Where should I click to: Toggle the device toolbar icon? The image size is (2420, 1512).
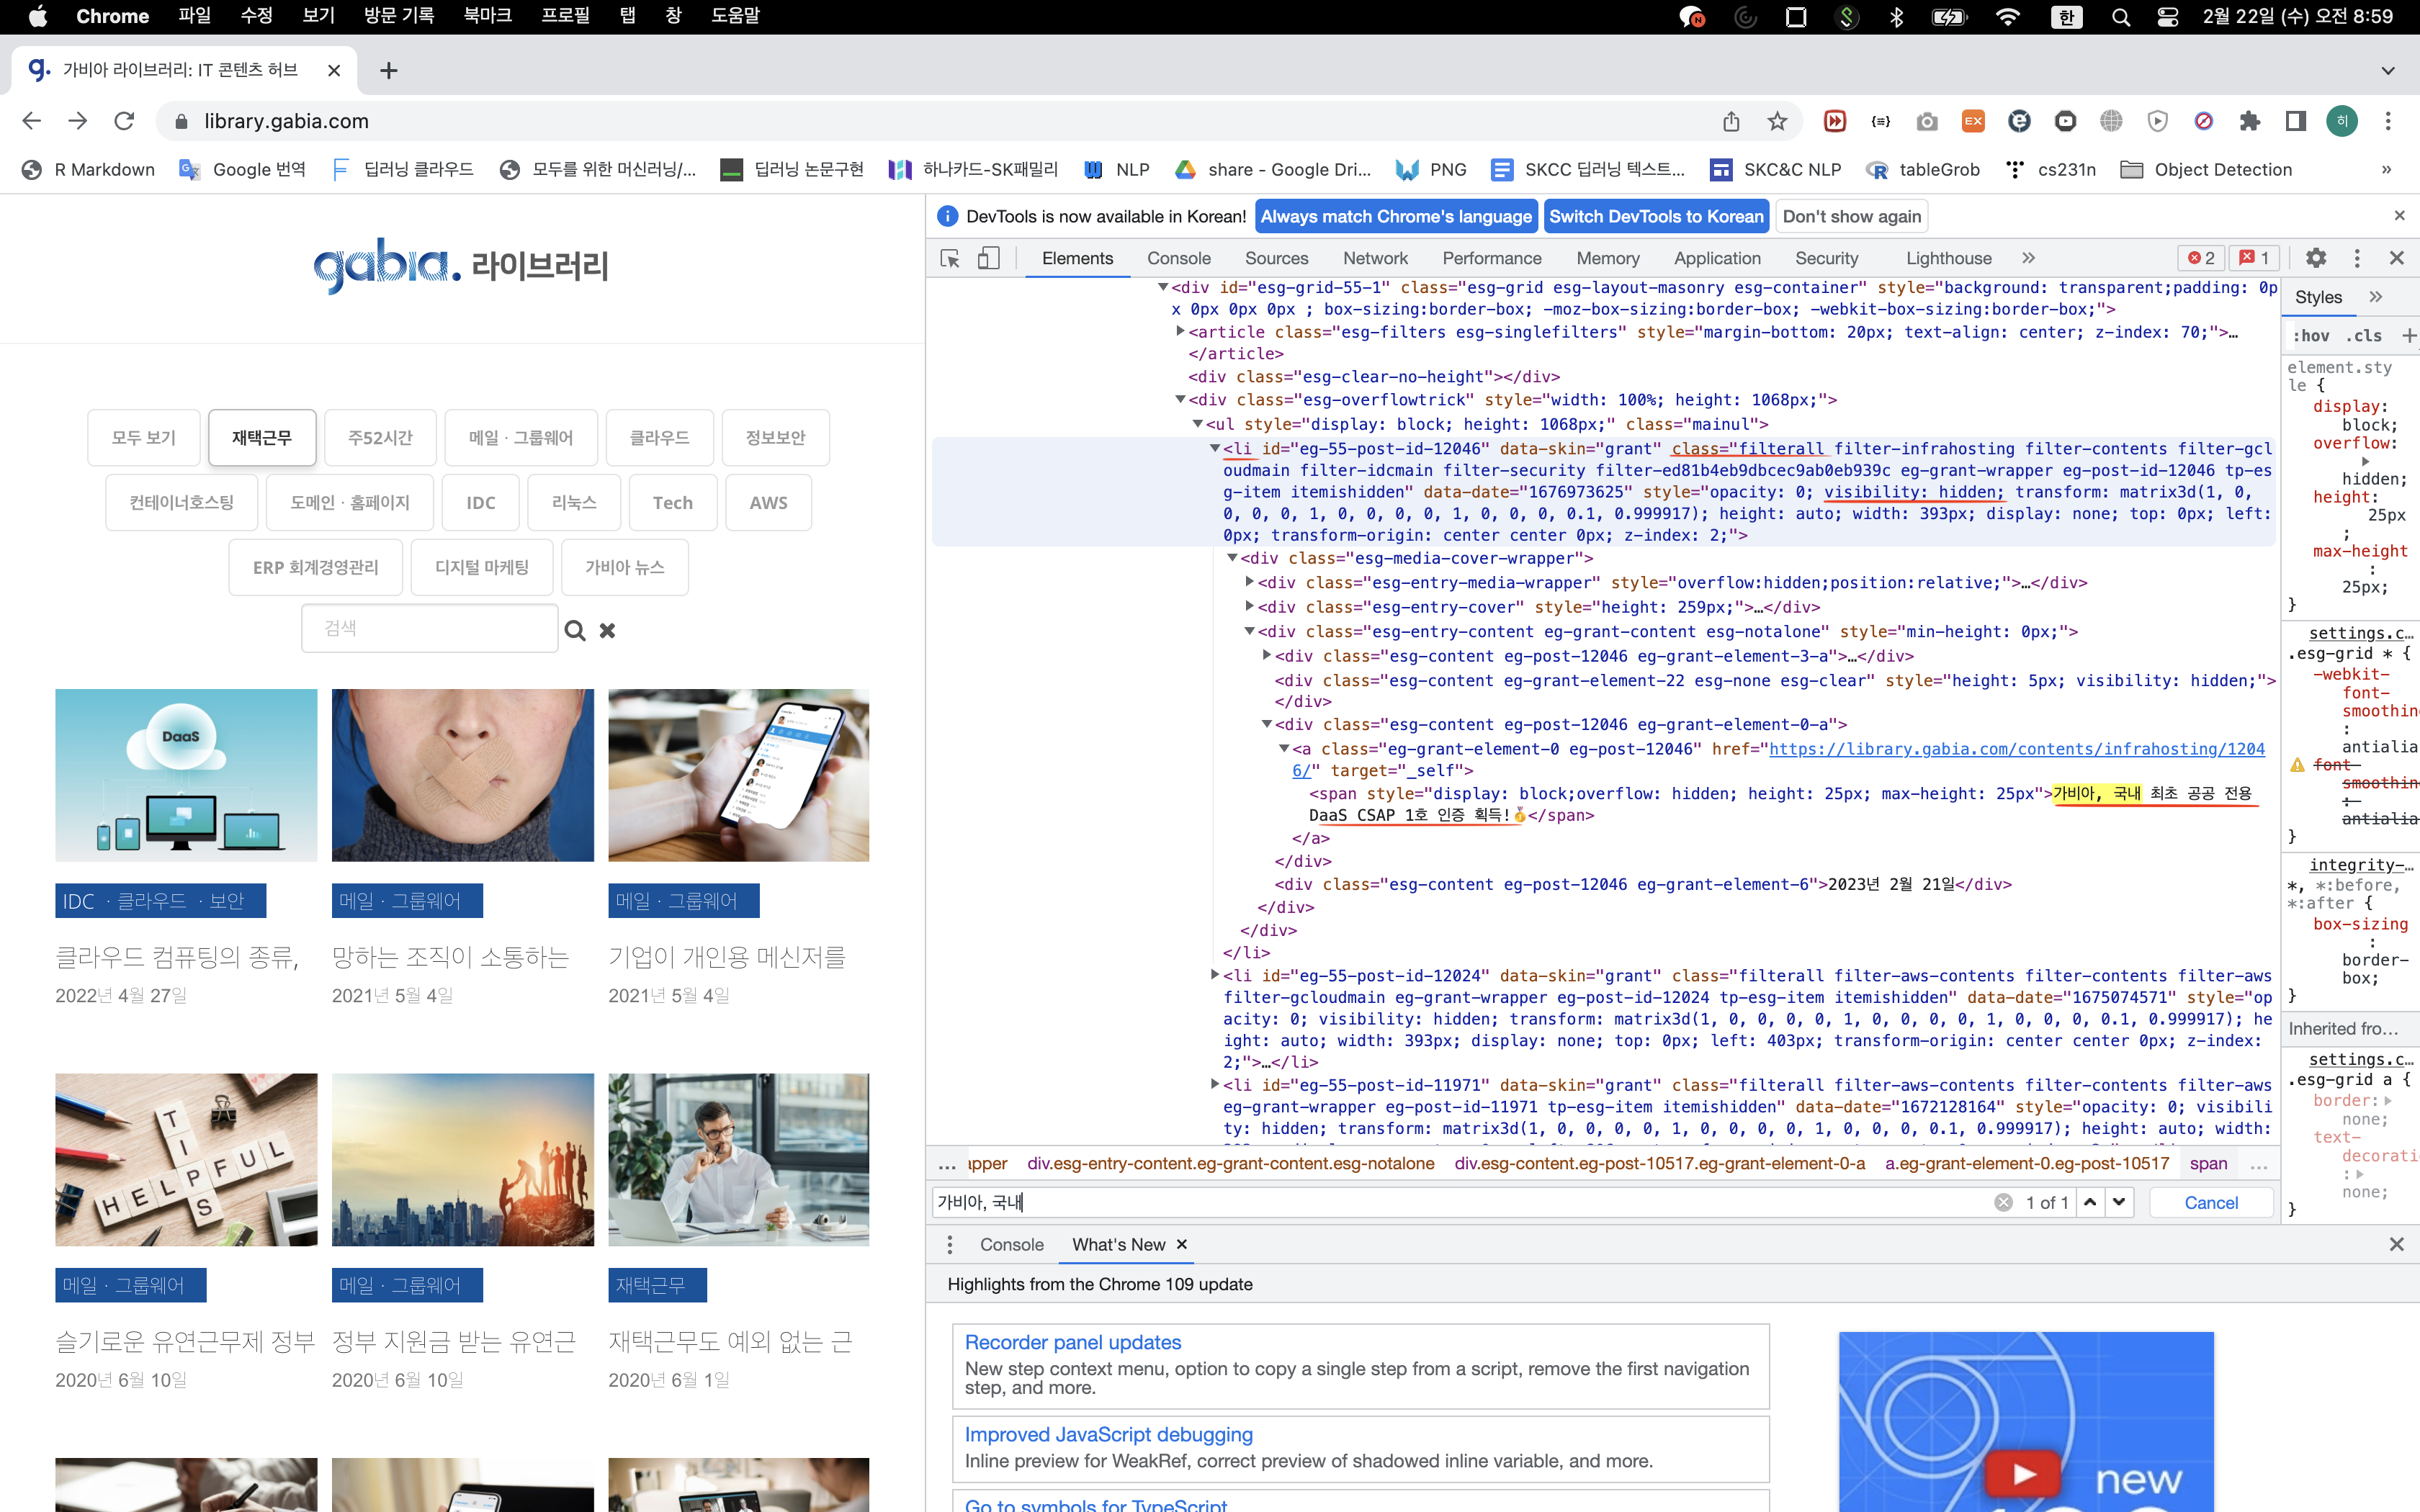[x=988, y=258]
